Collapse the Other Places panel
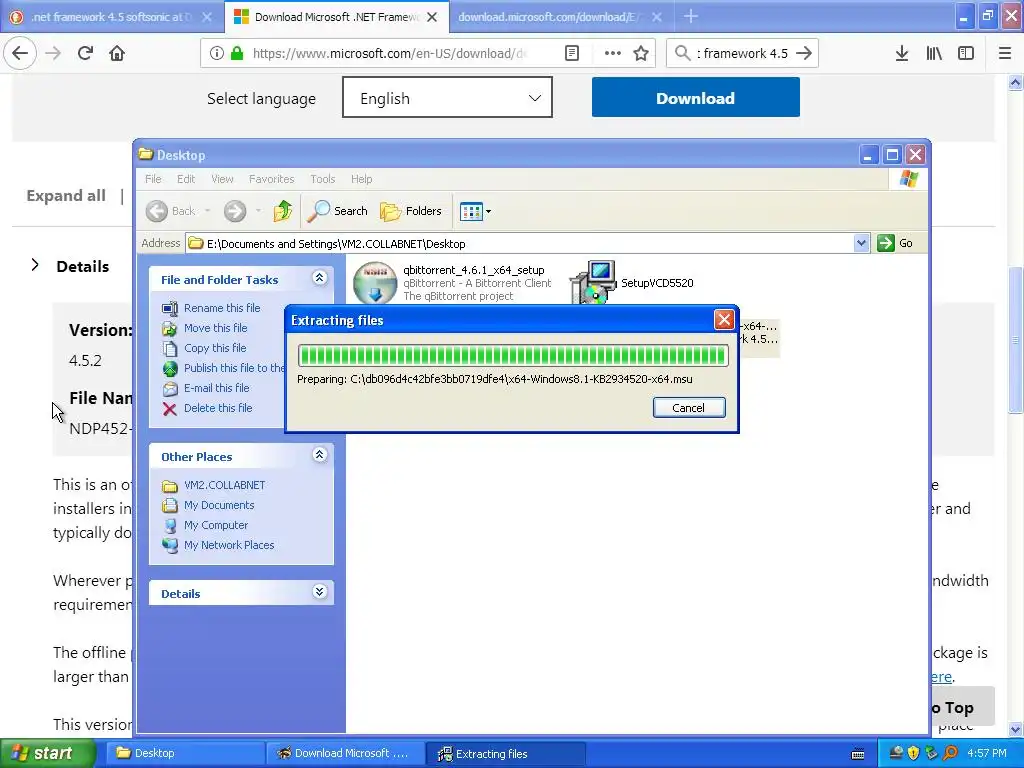Image resolution: width=1024 pixels, height=768 pixels. (x=319, y=455)
